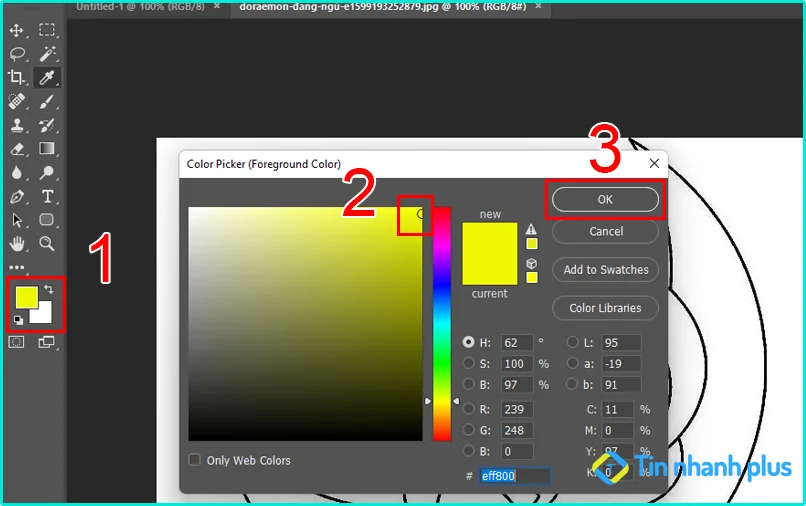Click the H field showing 62

517,342
